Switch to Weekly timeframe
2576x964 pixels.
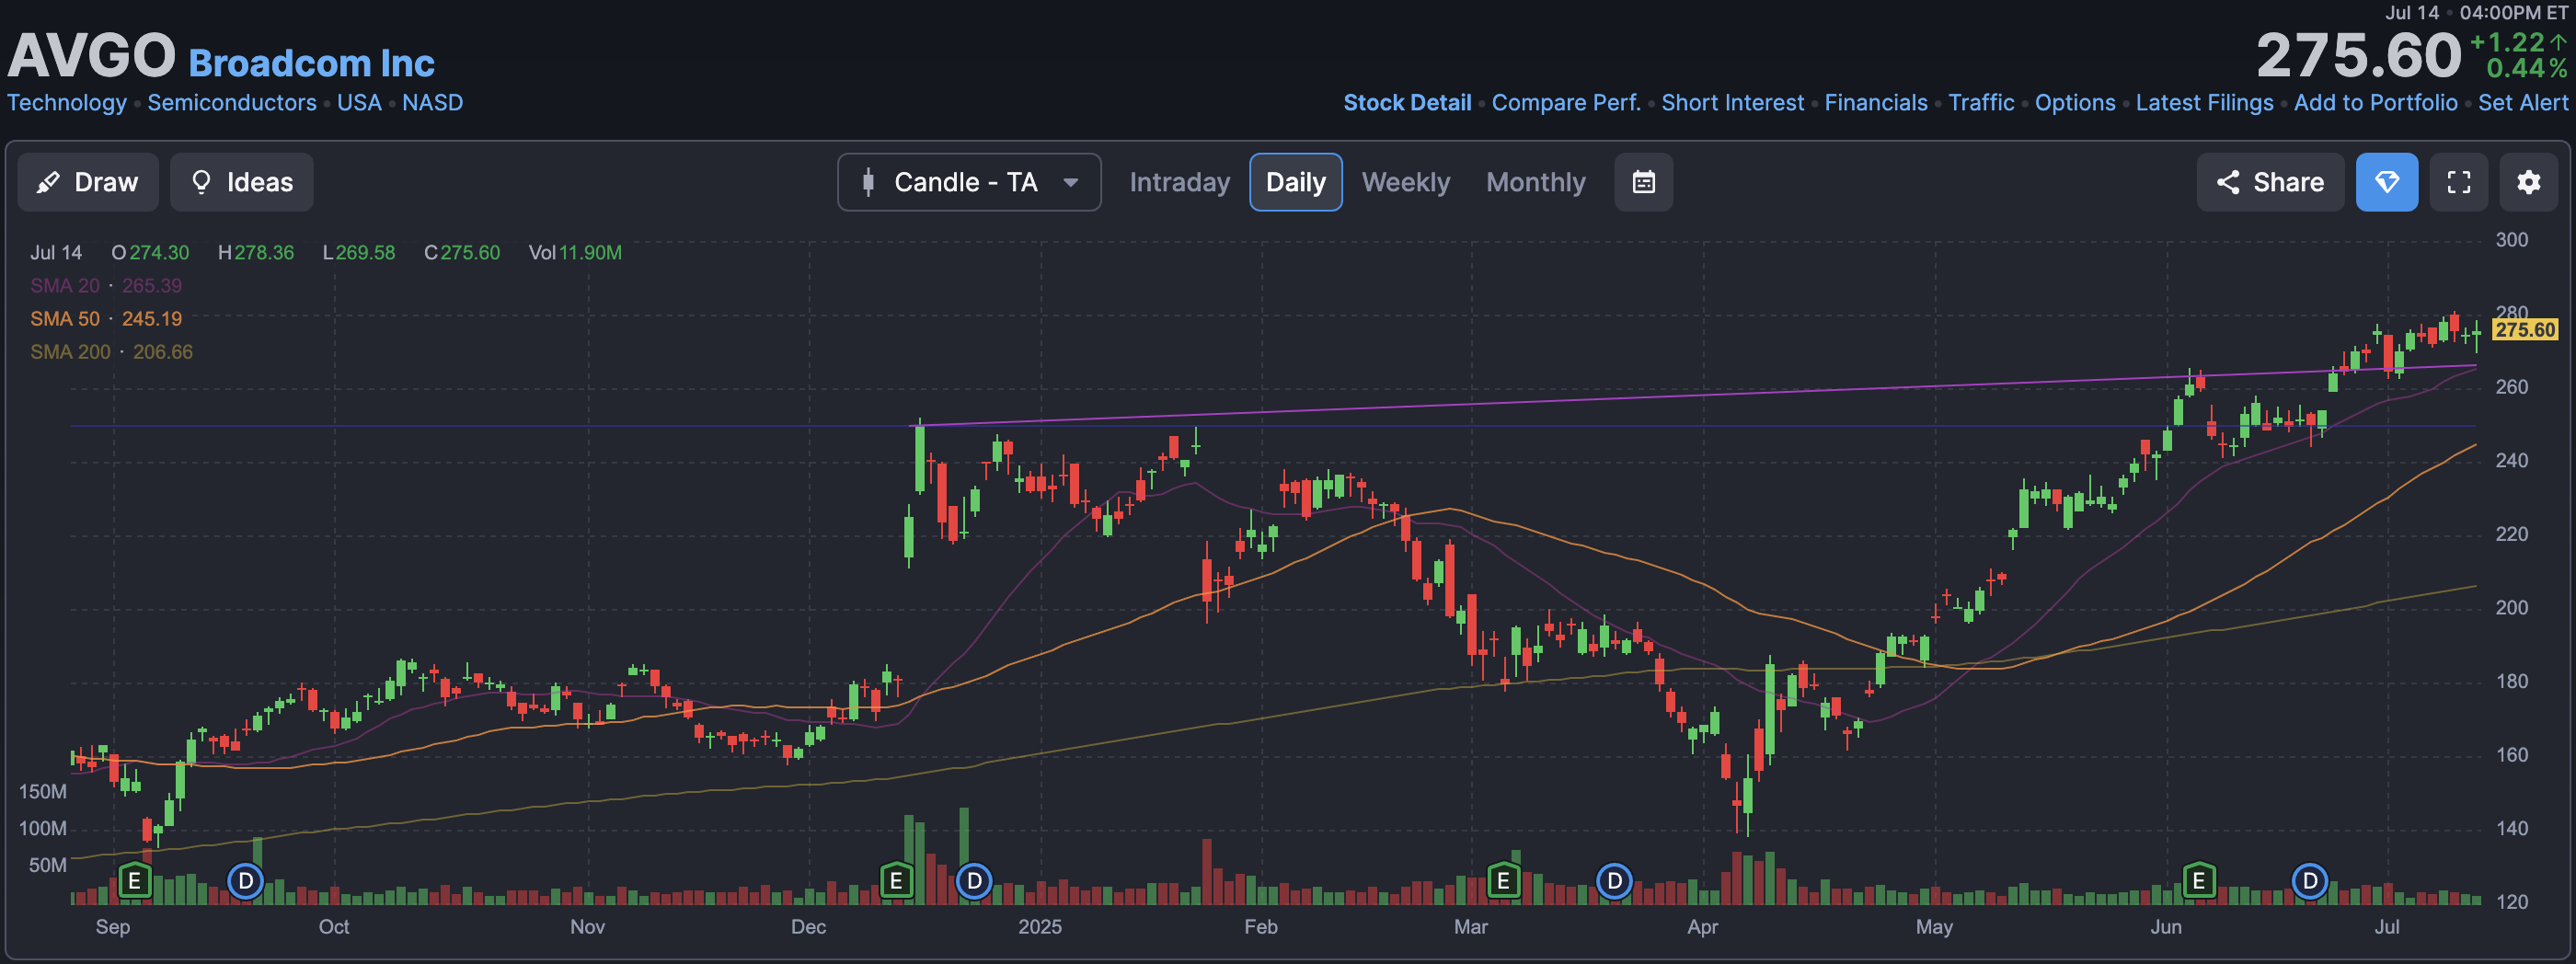pyautogui.click(x=1405, y=182)
